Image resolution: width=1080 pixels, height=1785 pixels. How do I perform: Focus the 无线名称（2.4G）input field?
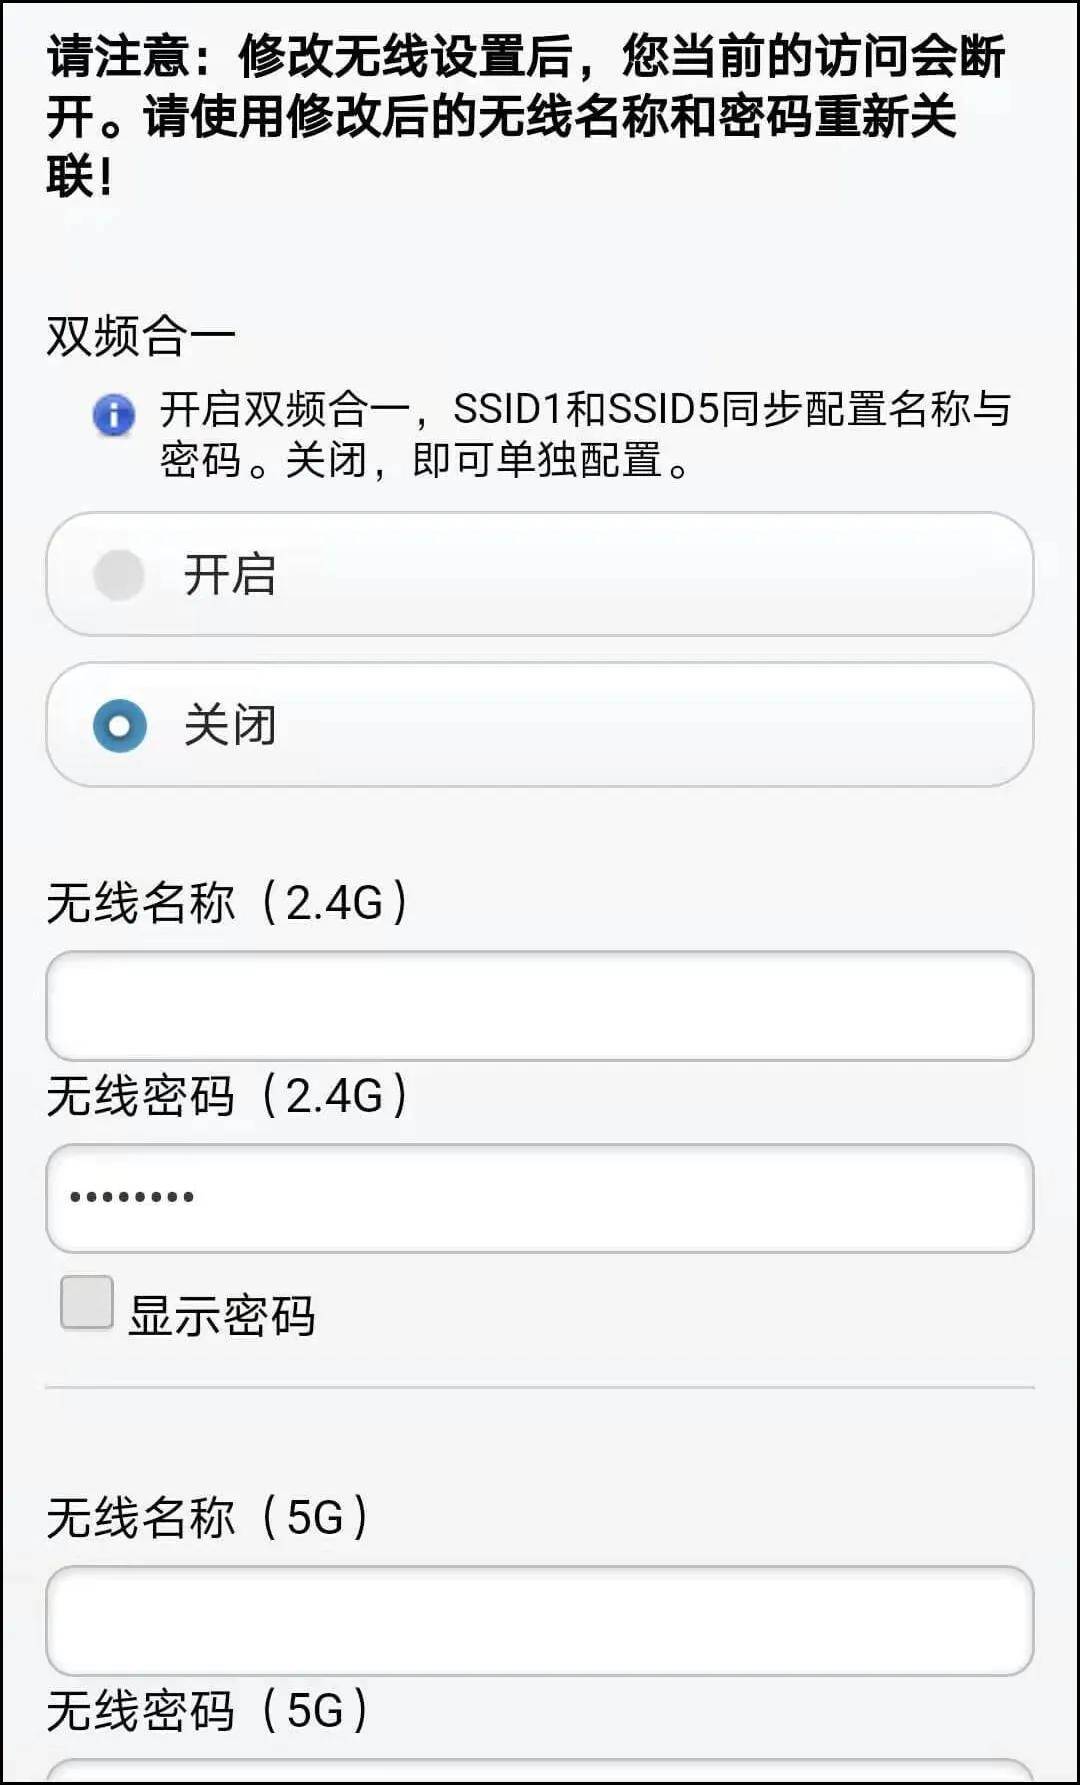[540, 1006]
